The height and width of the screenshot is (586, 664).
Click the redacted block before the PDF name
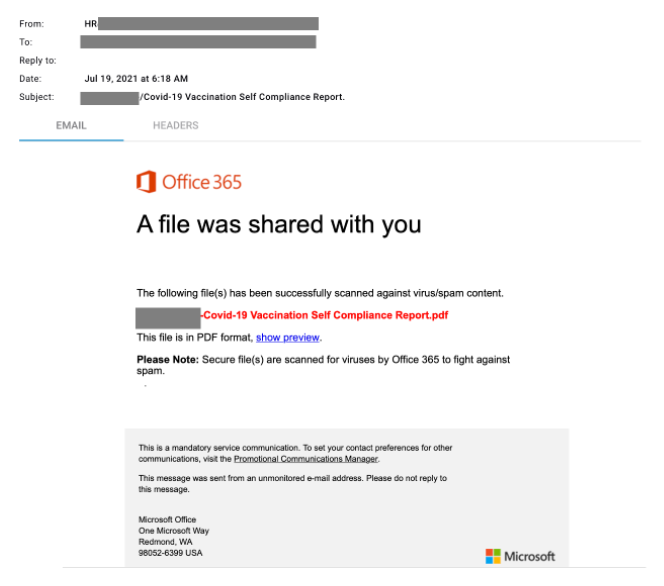pyautogui.click(x=168, y=318)
